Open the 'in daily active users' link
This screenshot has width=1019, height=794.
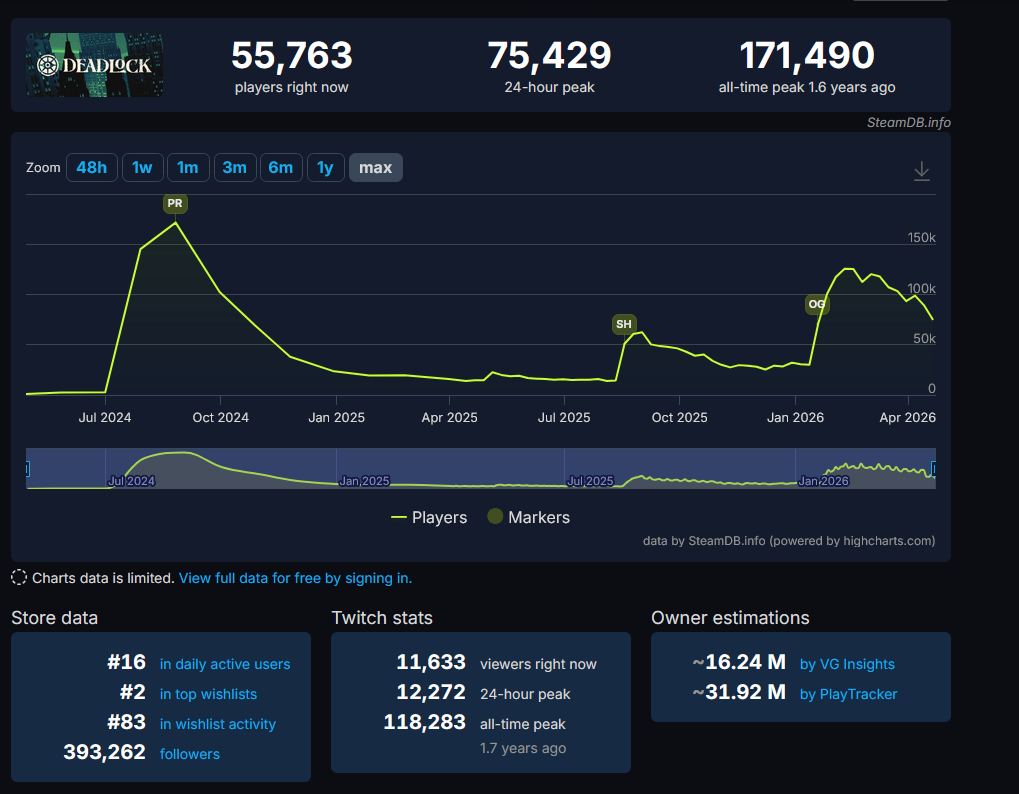point(225,664)
